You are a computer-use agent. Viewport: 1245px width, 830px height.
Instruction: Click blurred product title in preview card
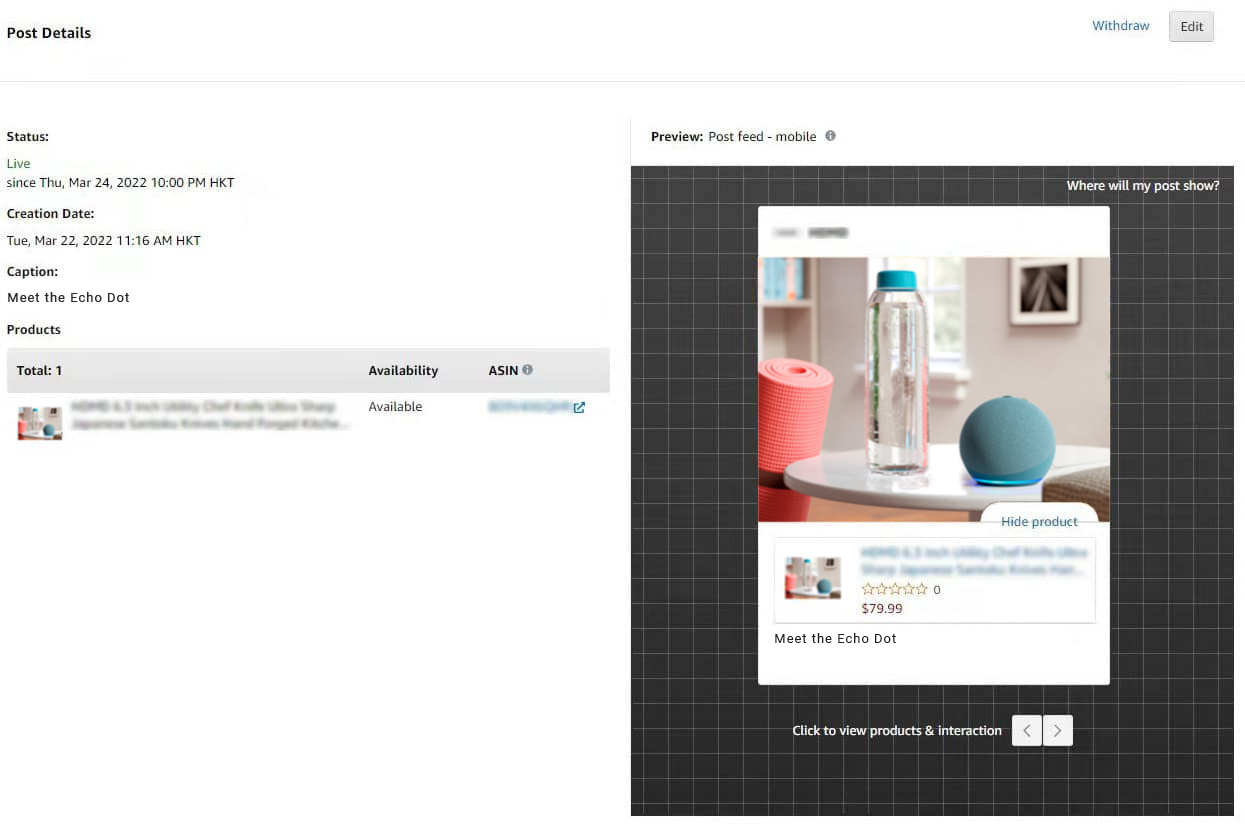coord(974,560)
